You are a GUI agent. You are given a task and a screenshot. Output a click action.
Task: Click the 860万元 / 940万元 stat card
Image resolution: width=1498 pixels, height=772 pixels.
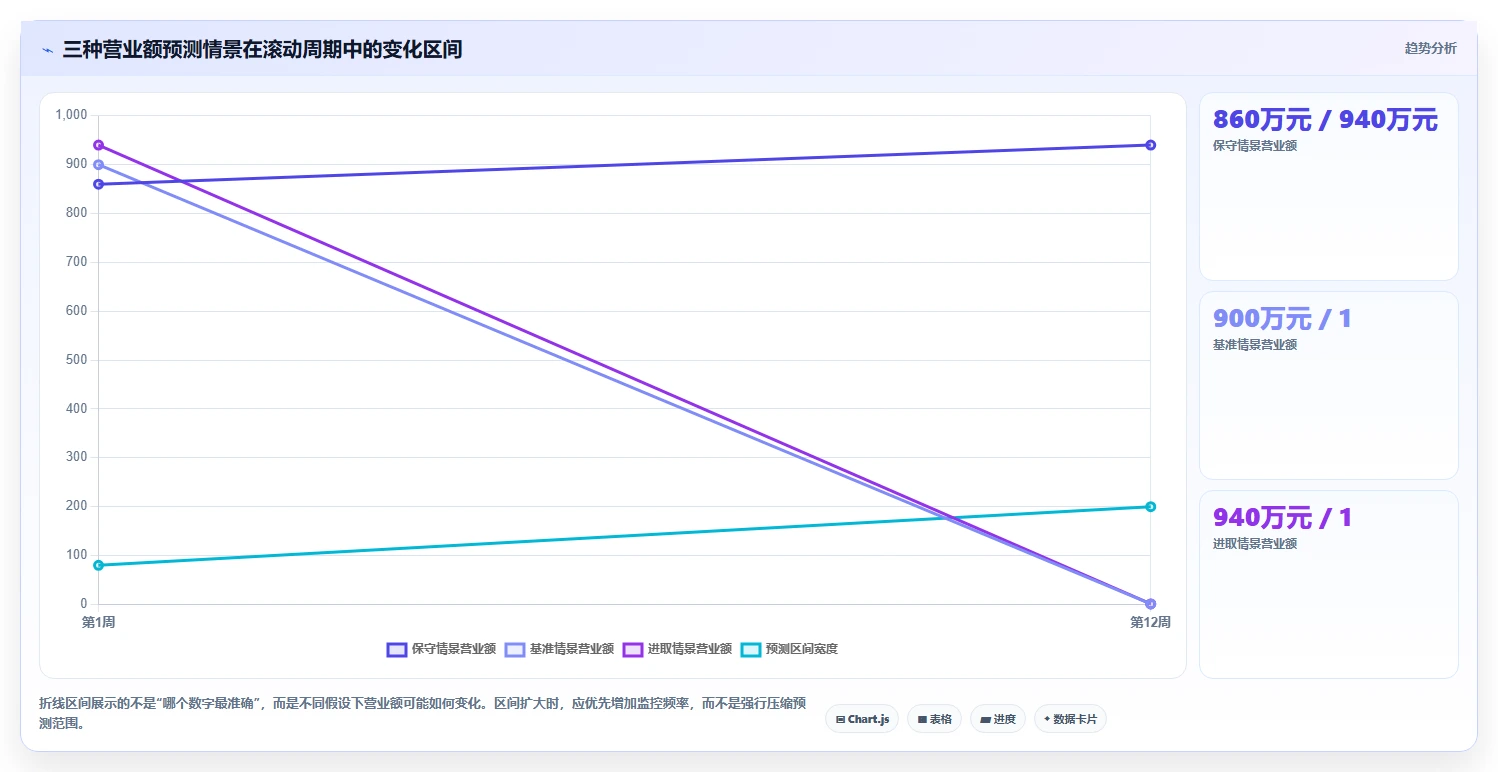pyautogui.click(x=1329, y=186)
